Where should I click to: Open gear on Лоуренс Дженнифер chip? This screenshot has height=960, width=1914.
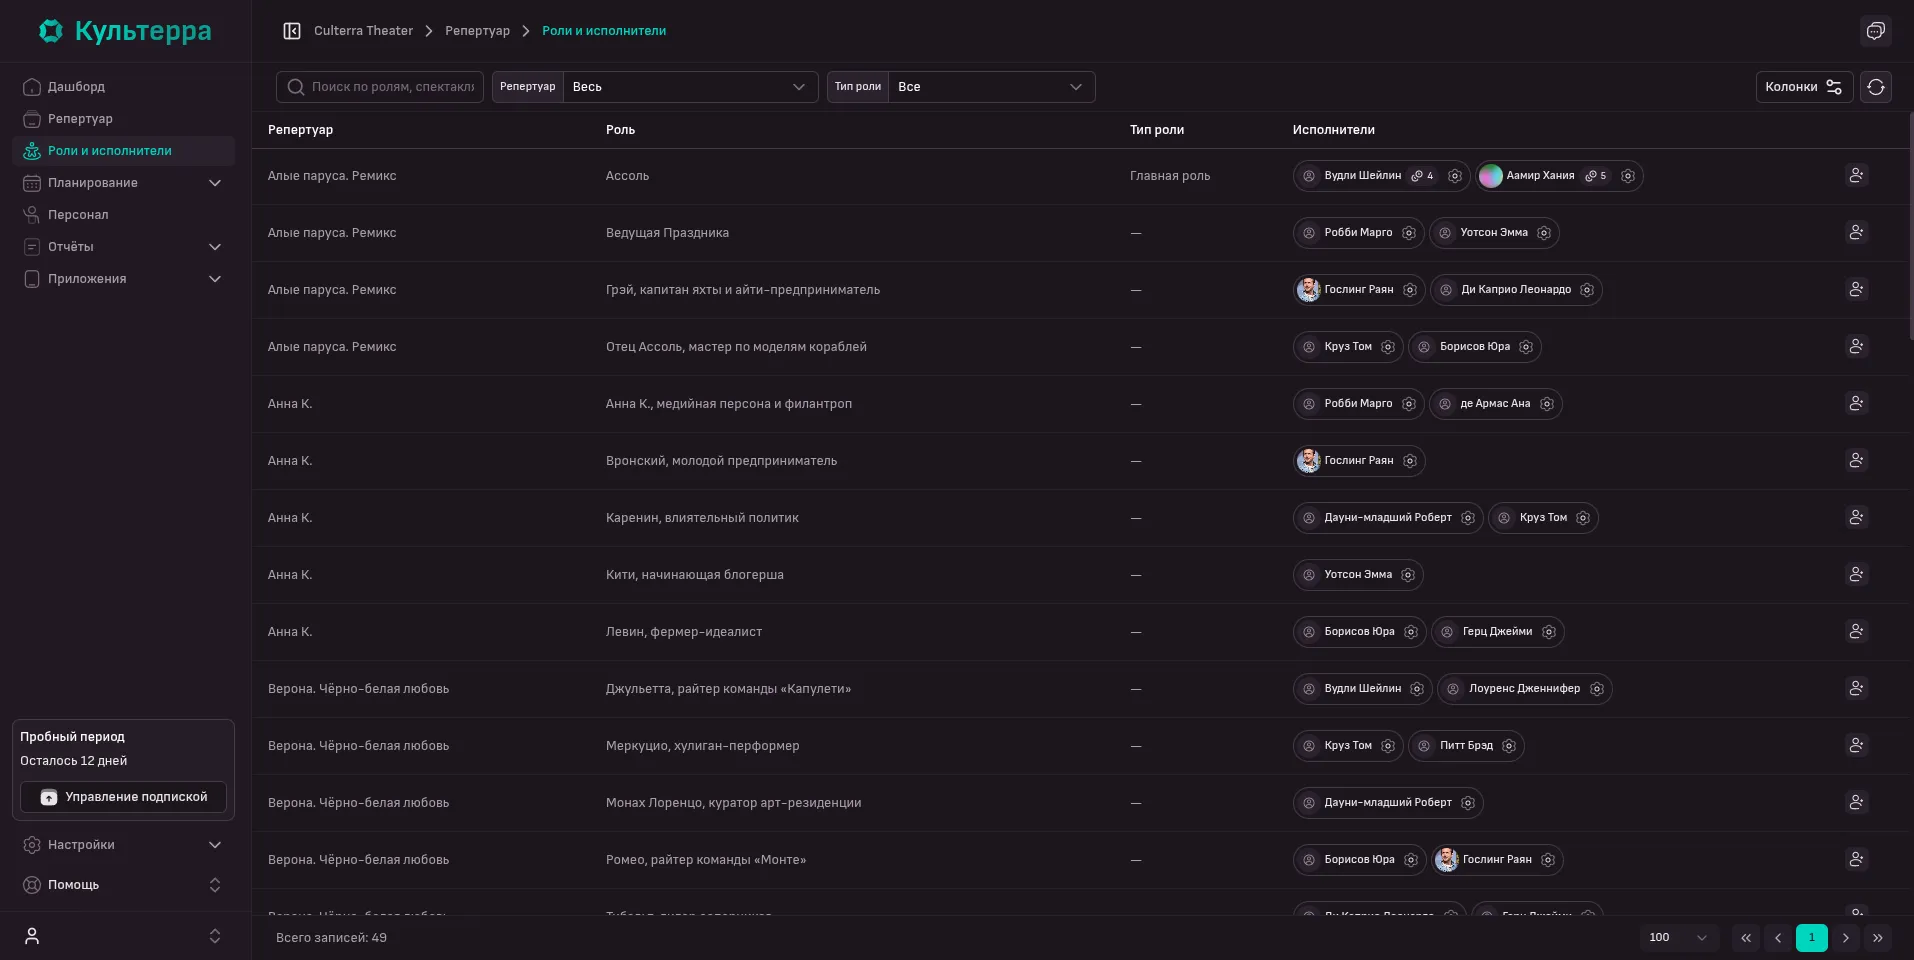tap(1597, 689)
